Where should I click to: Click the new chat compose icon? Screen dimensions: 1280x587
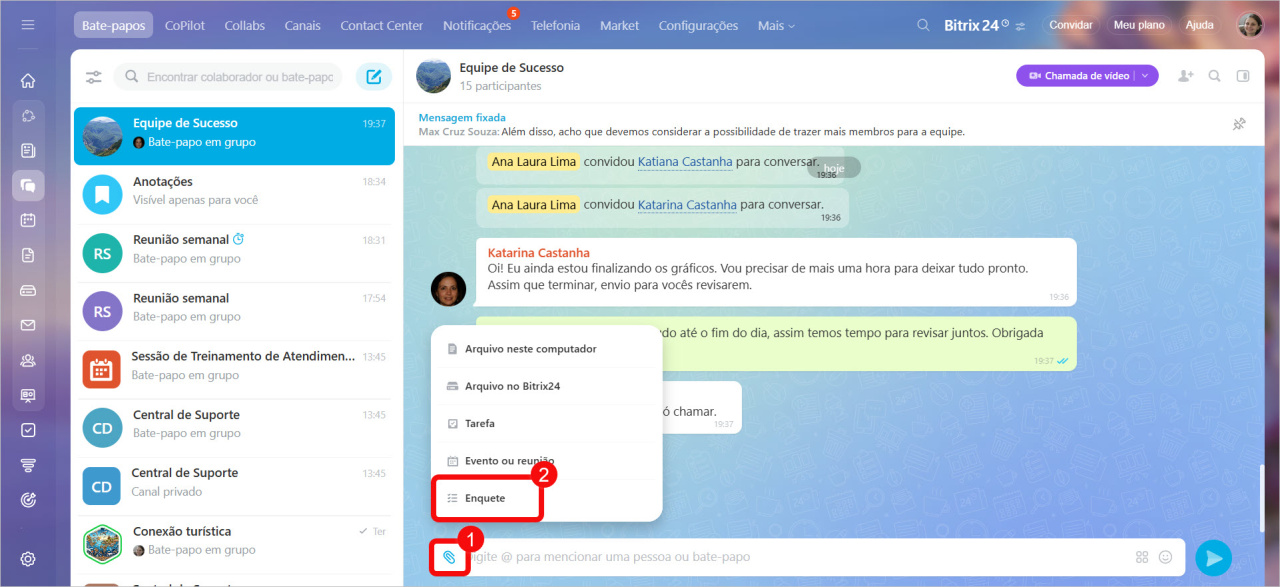click(374, 77)
